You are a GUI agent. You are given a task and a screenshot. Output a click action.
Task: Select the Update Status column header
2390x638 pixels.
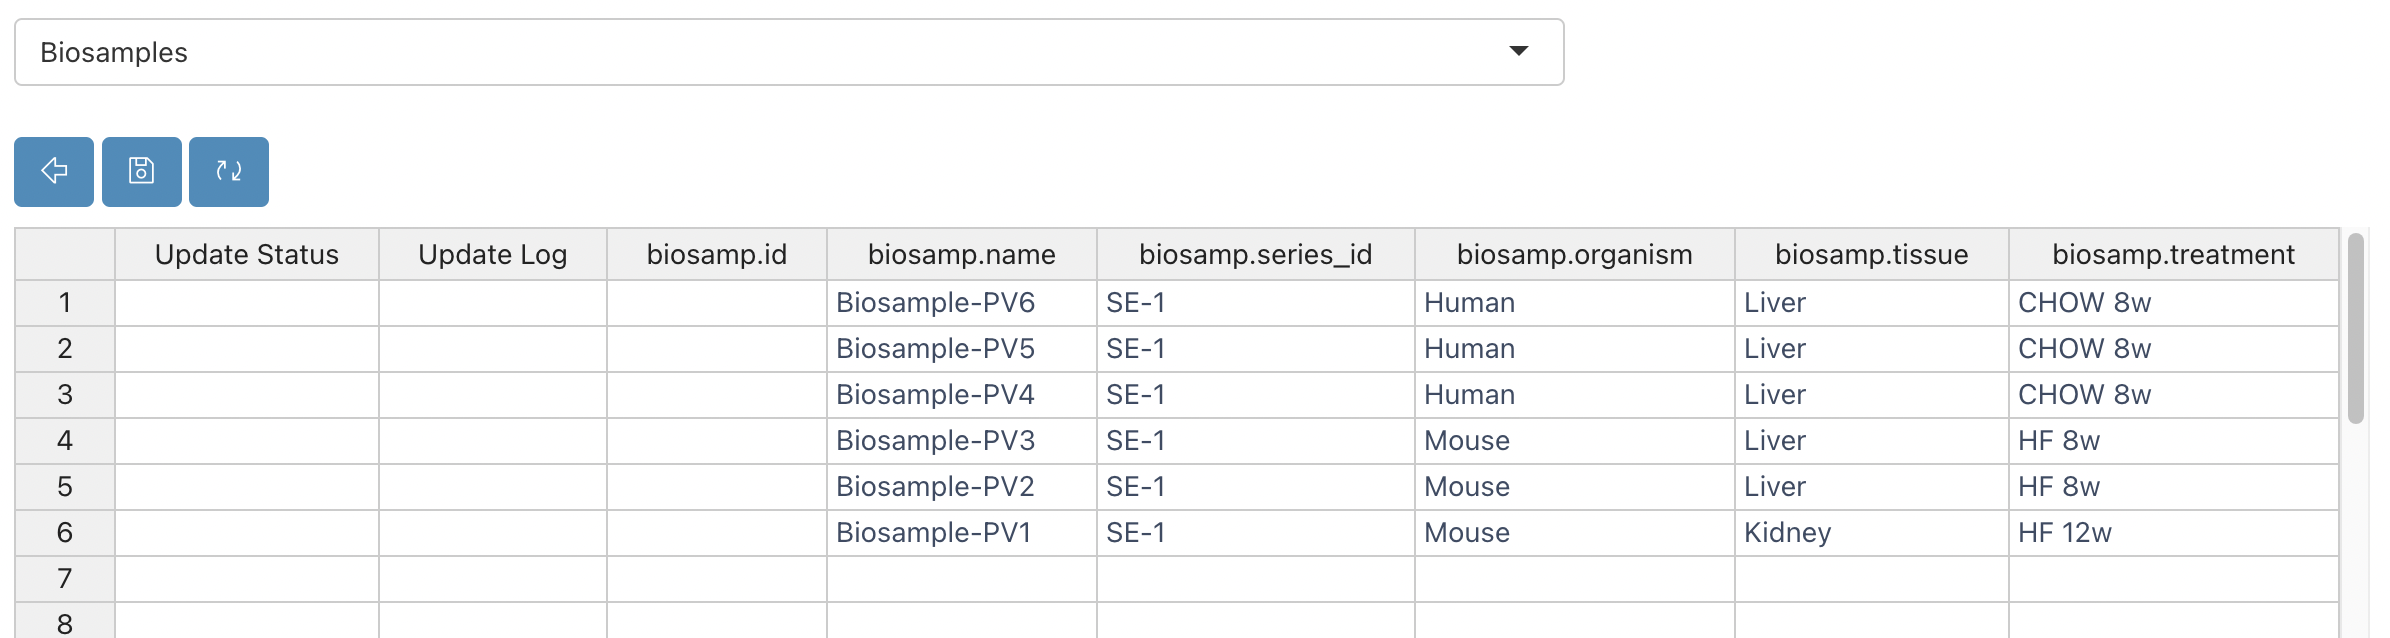coord(247,254)
